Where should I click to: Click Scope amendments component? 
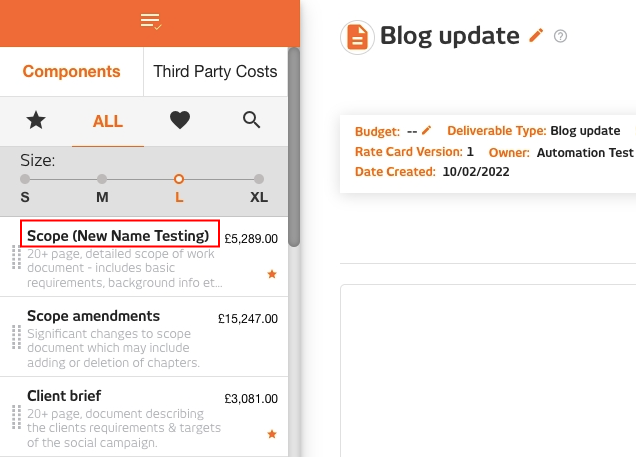click(x=144, y=337)
